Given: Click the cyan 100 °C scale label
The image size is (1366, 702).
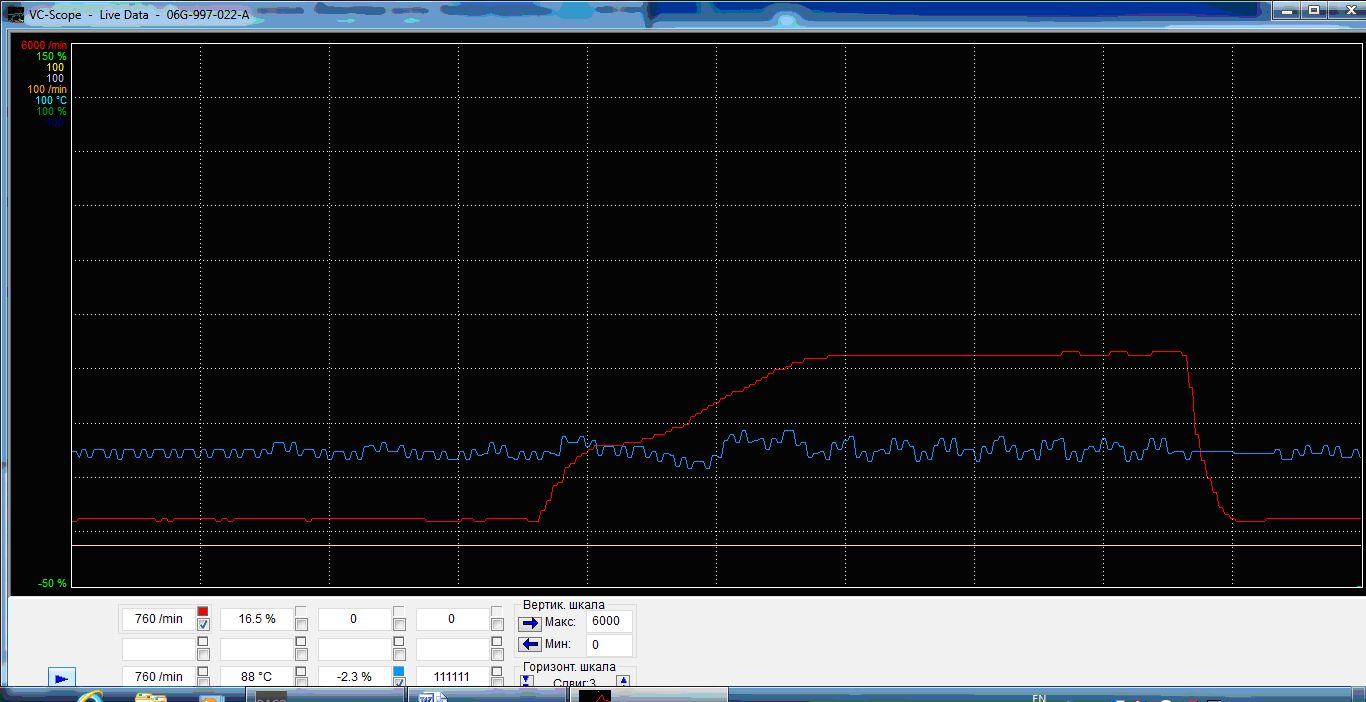Looking at the screenshot, I should click(x=50, y=101).
